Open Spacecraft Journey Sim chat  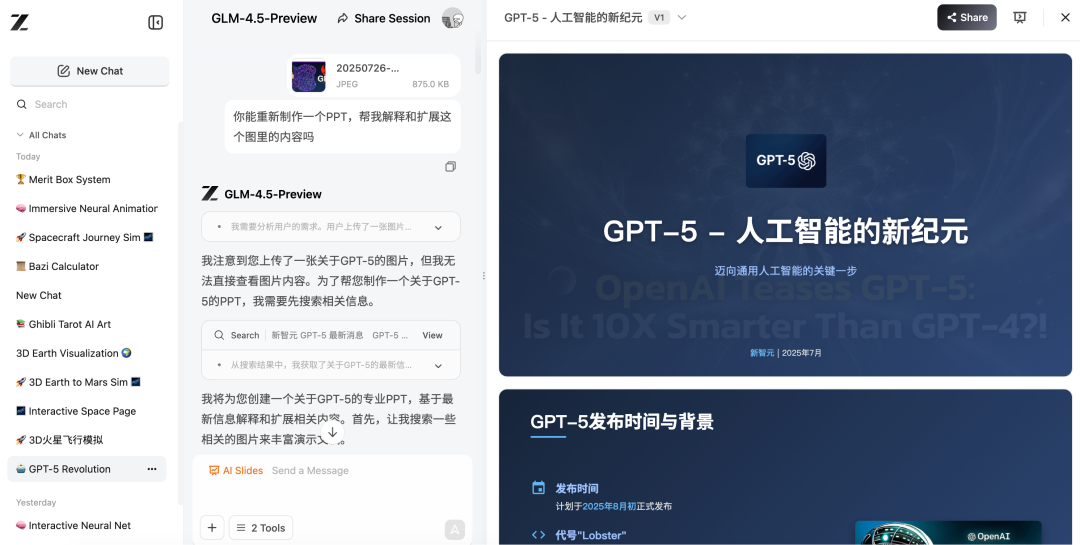coord(87,237)
